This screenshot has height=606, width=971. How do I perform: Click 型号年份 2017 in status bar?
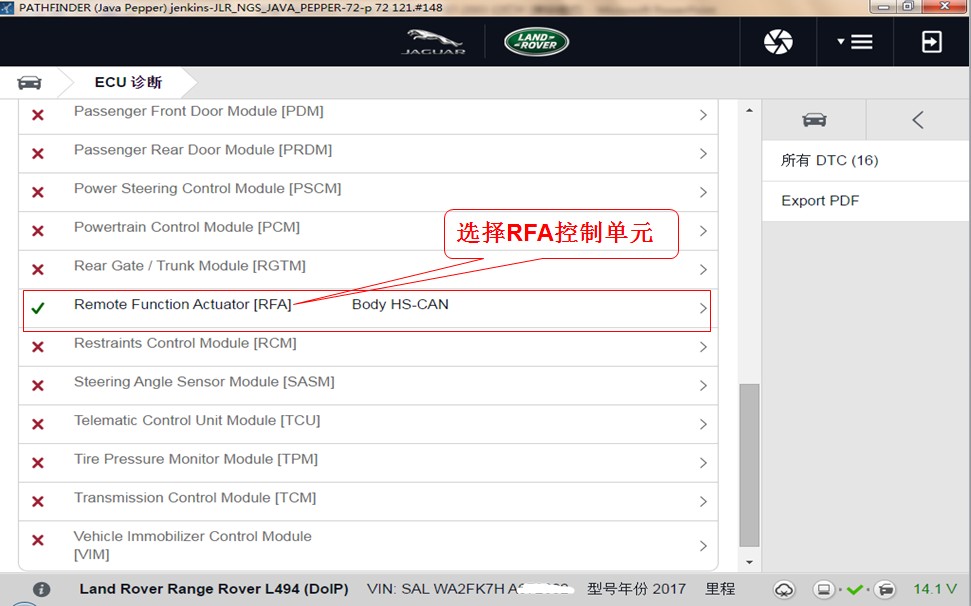point(636,589)
